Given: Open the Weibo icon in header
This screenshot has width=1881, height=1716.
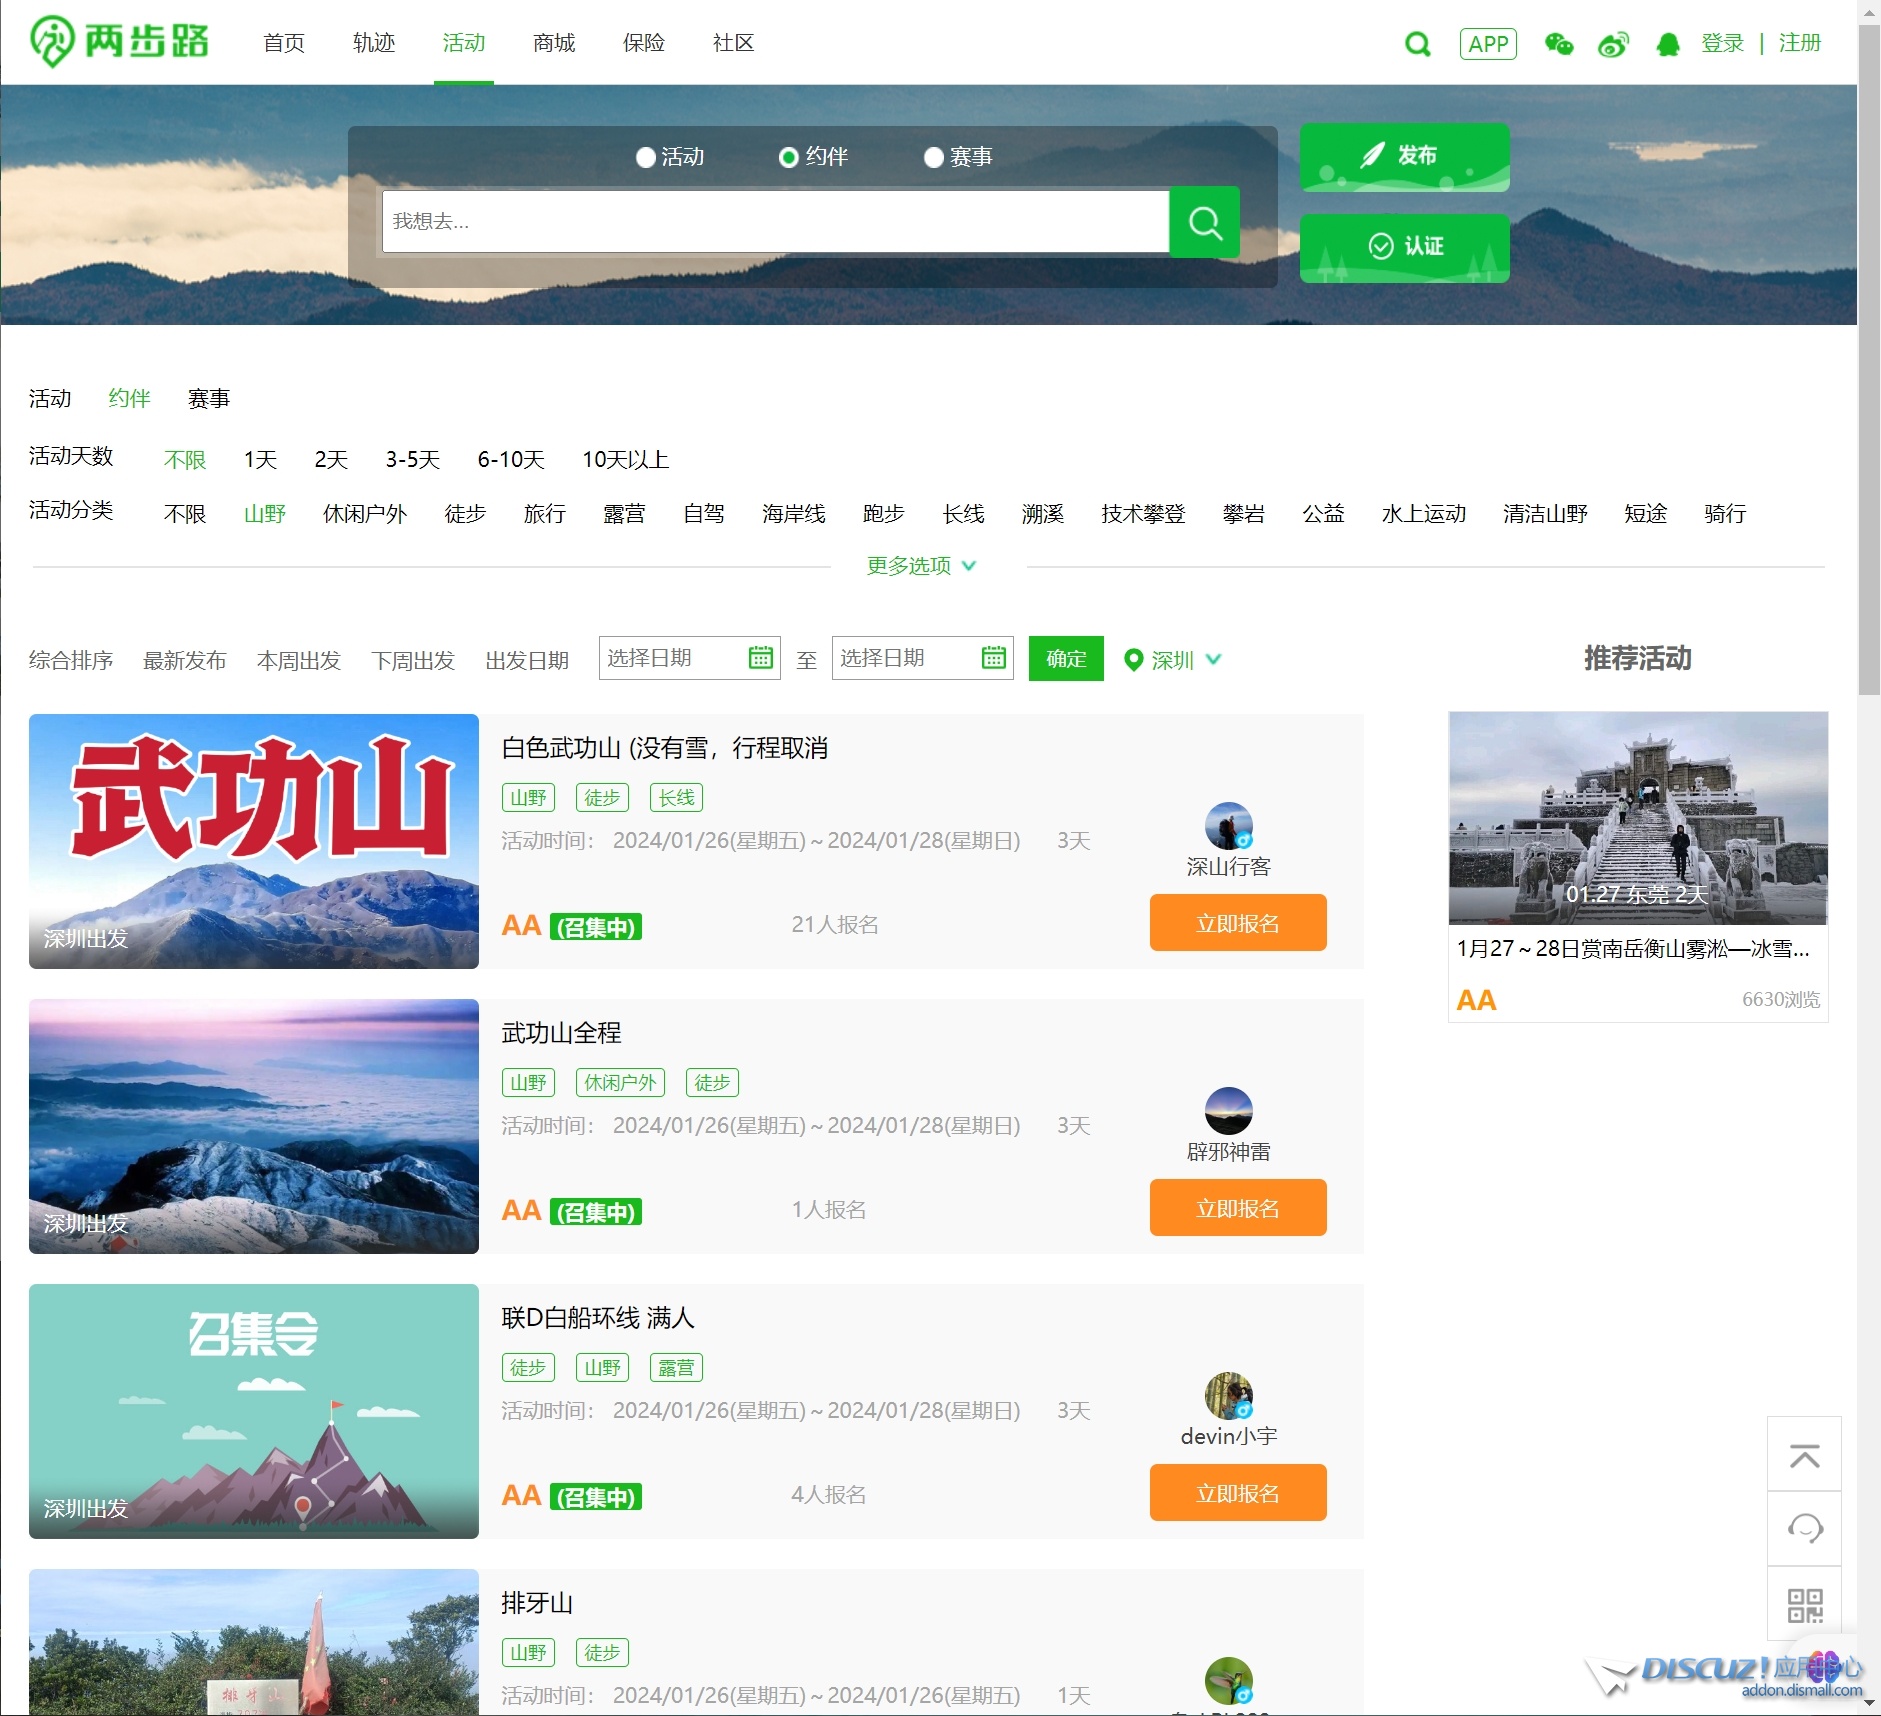Looking at the screenshot, I should tap(1613, 44).
